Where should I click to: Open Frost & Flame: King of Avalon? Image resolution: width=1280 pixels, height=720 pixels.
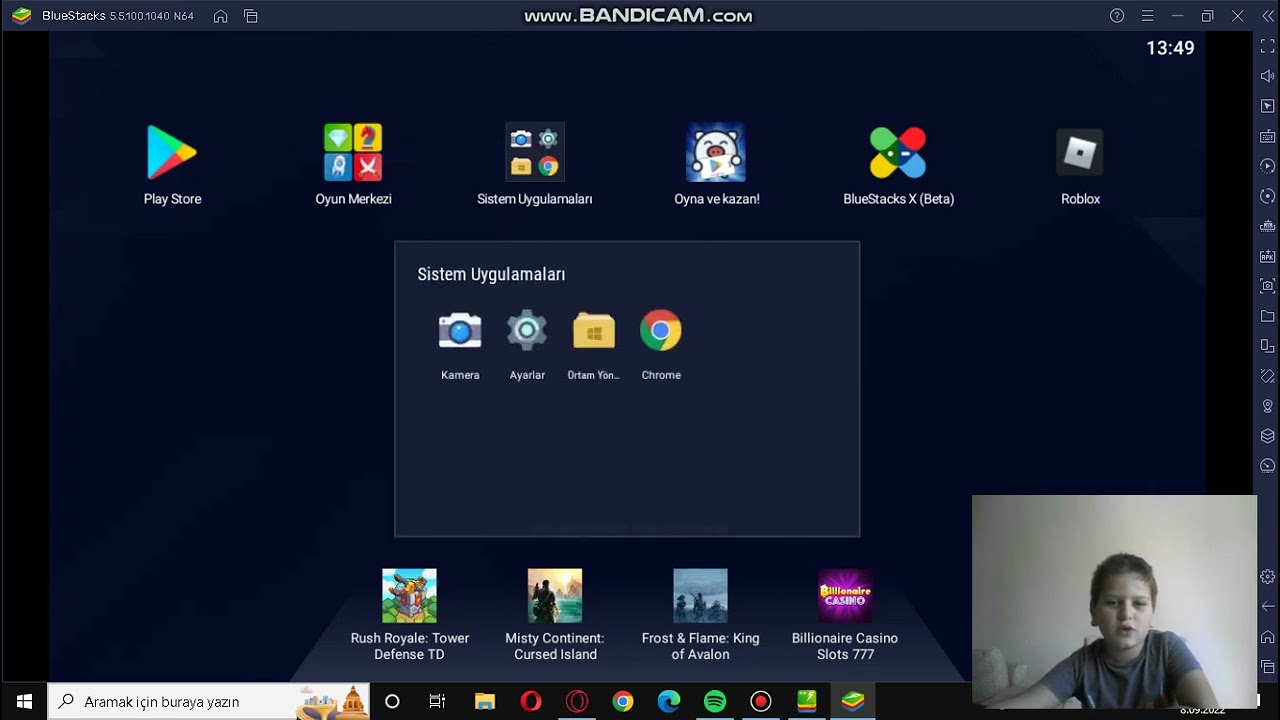pyautogui.click(x=700, y=595)
